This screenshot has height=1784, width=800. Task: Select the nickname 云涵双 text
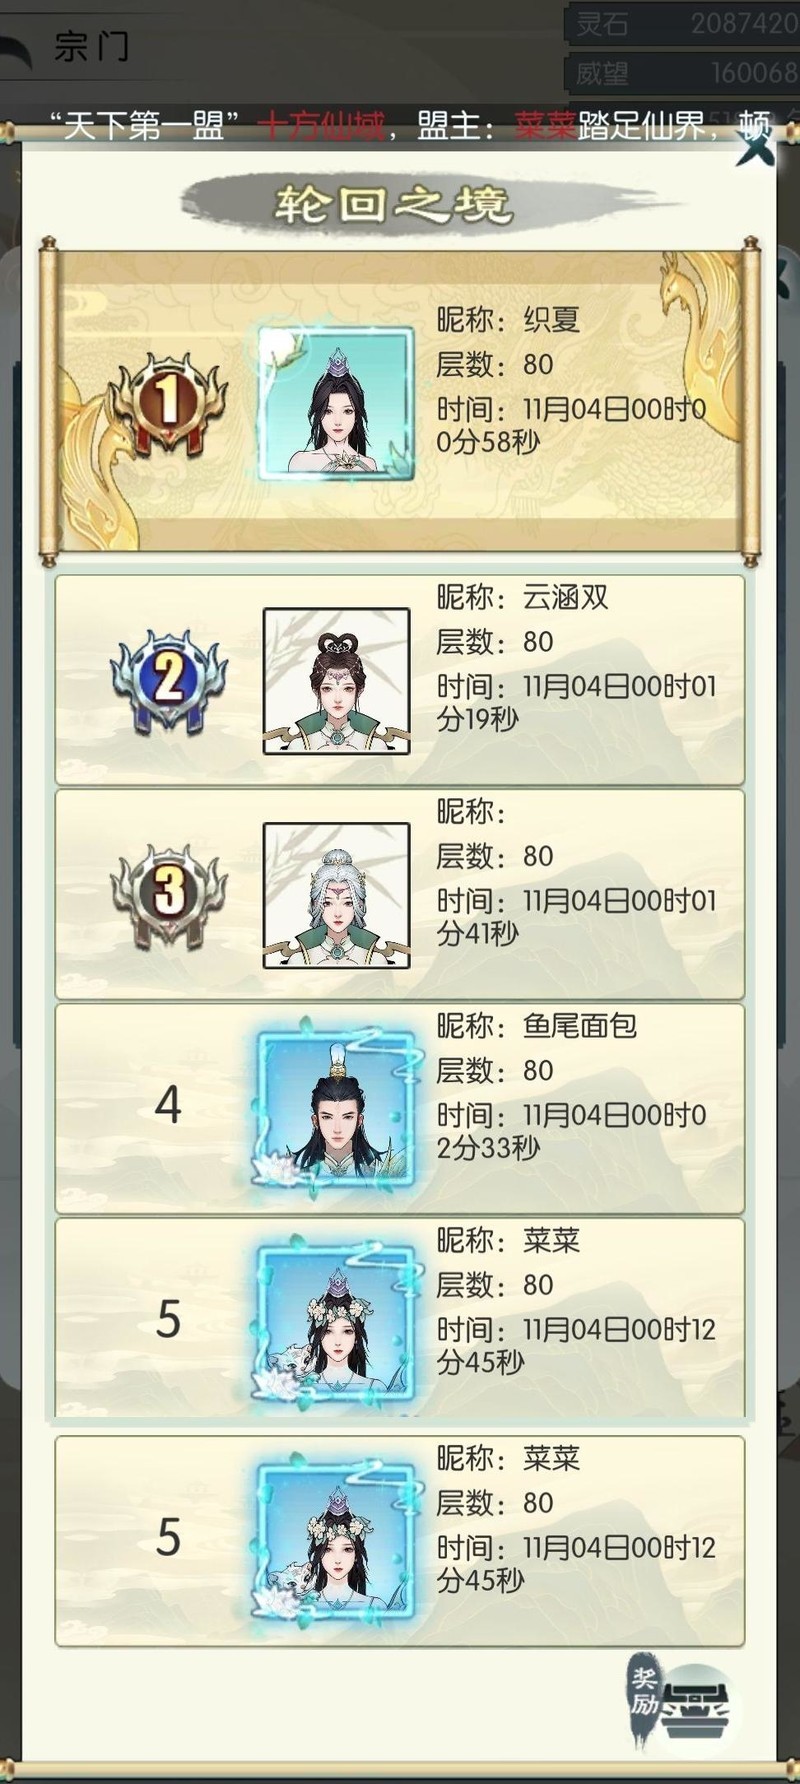(x=565, y=597)
